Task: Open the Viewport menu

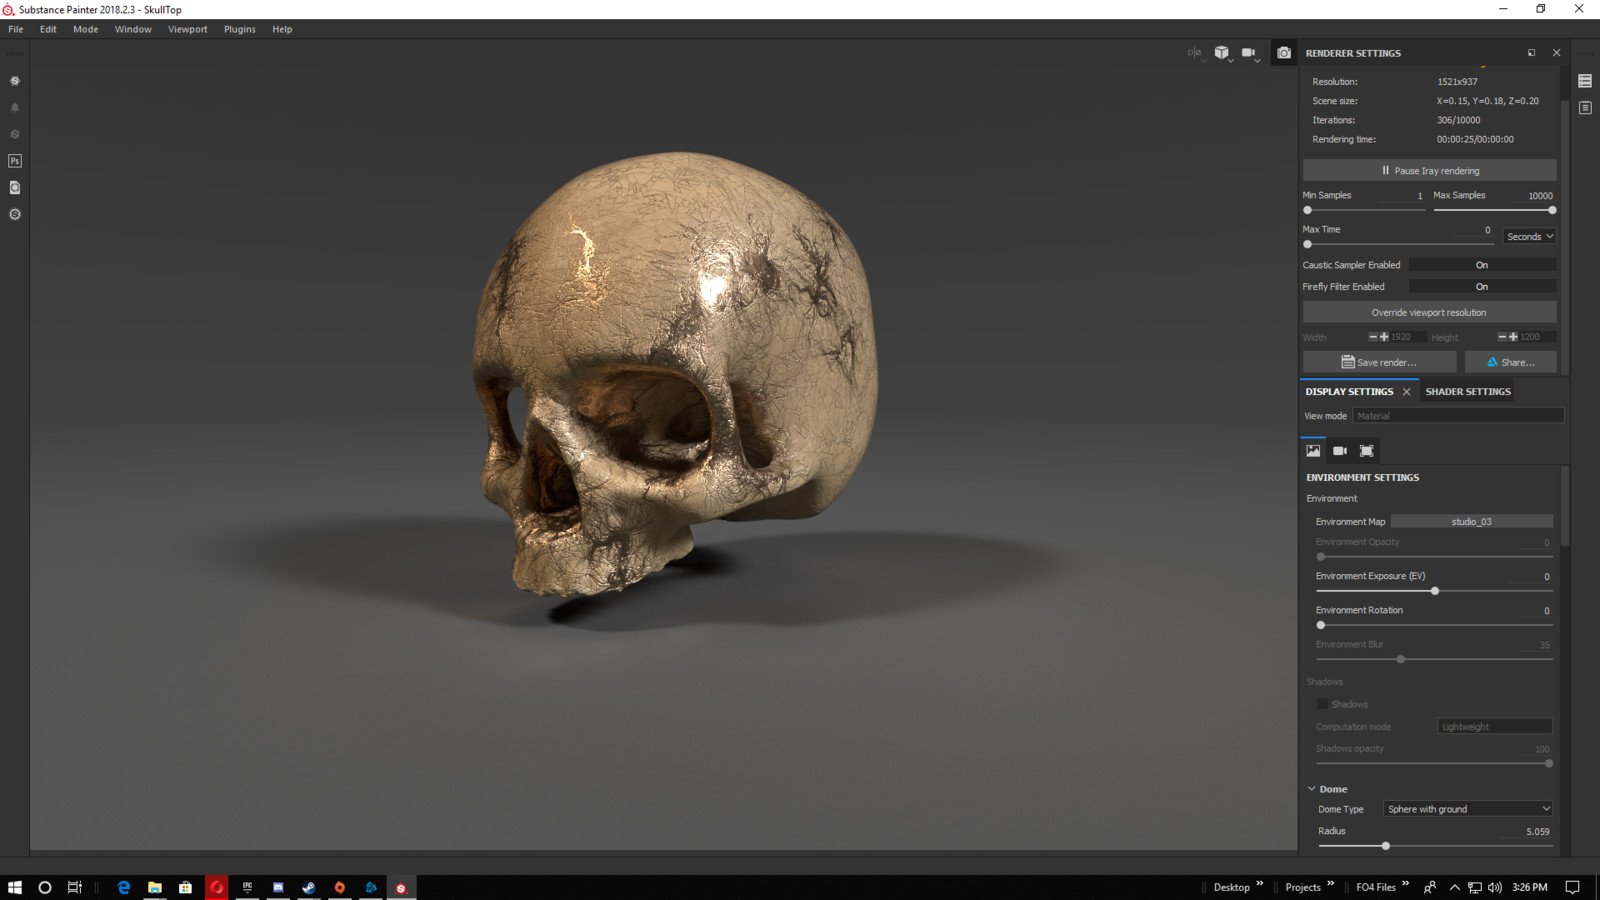Action: pos(187,30)
